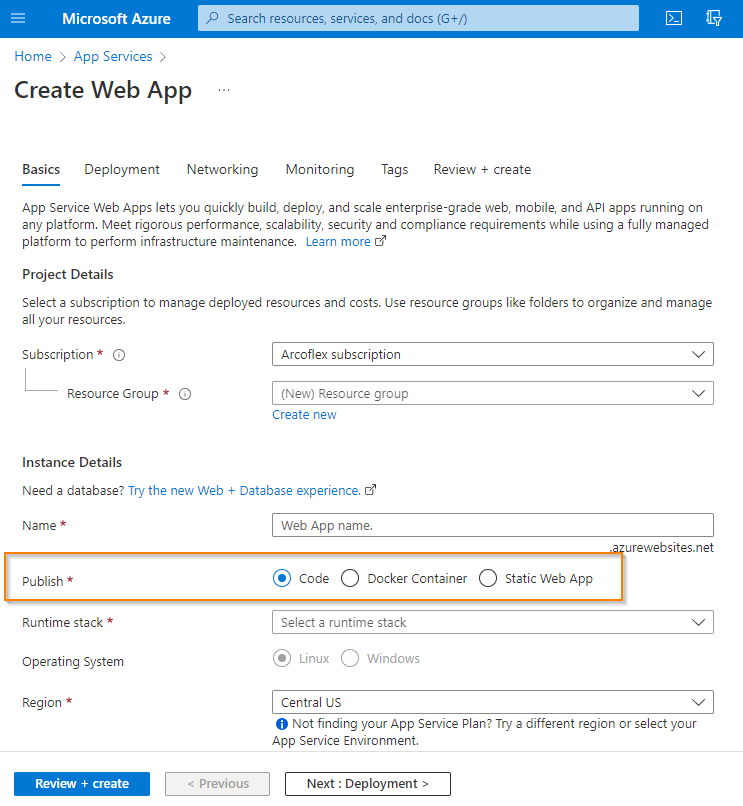Click the Subscription info icon
The image size is (743, 806).
119,355
